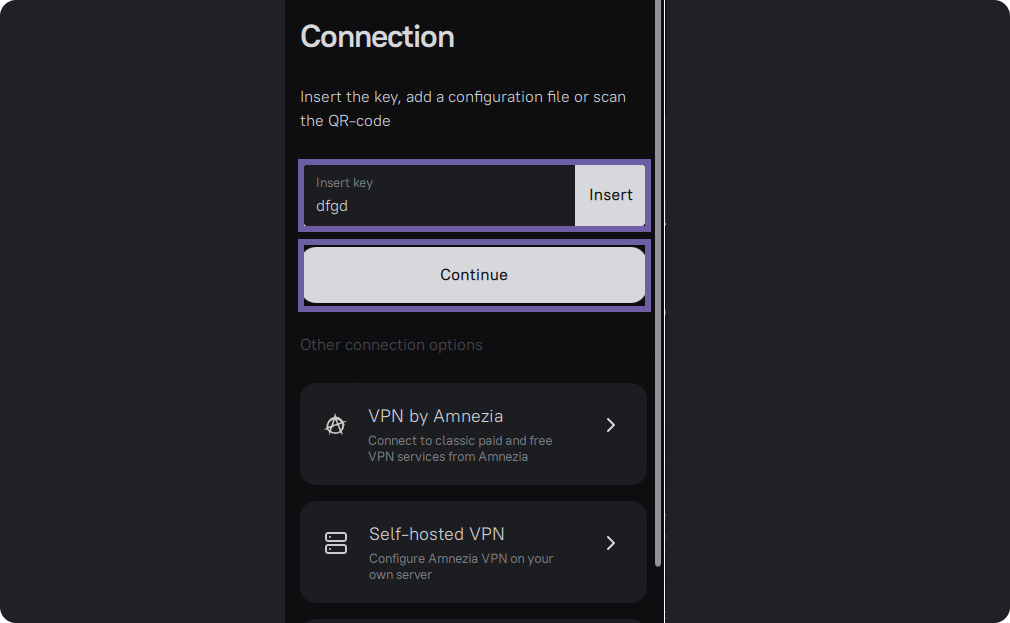Click the Continue button
Screen dimensions: 1010x623
[x=474, y=274]
